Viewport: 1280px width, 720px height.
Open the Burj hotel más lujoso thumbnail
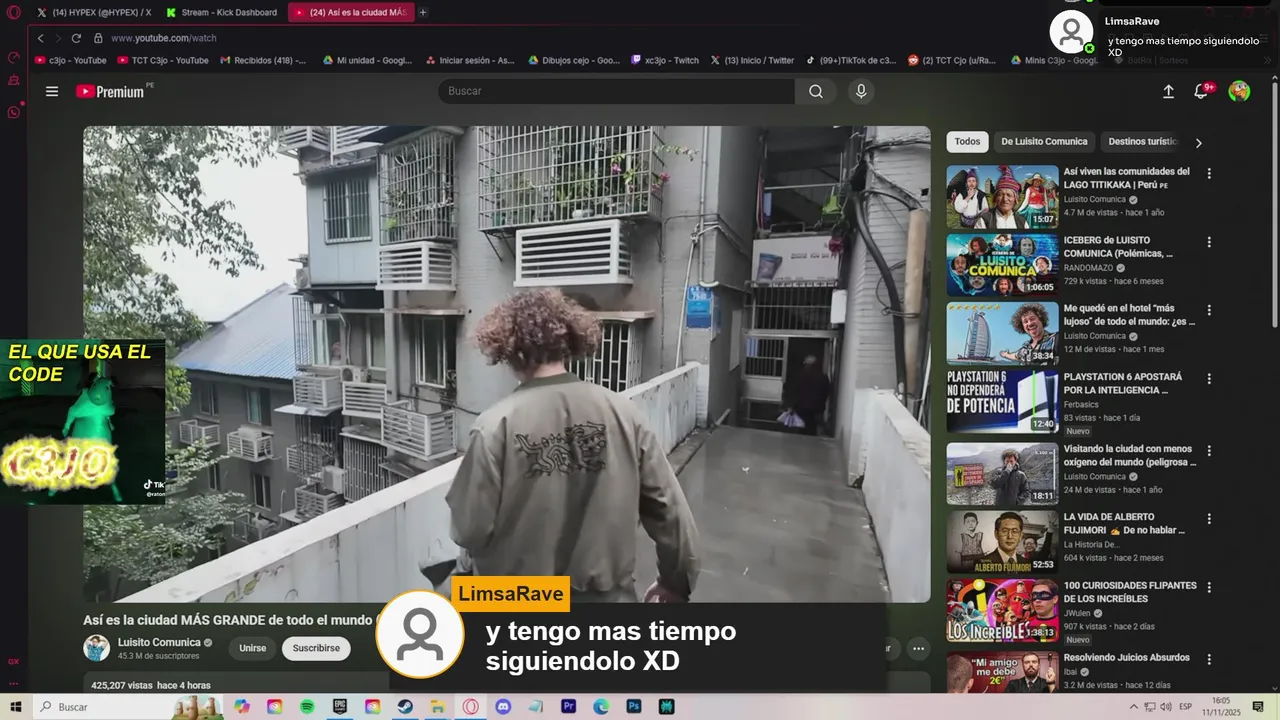point(1002,334)
